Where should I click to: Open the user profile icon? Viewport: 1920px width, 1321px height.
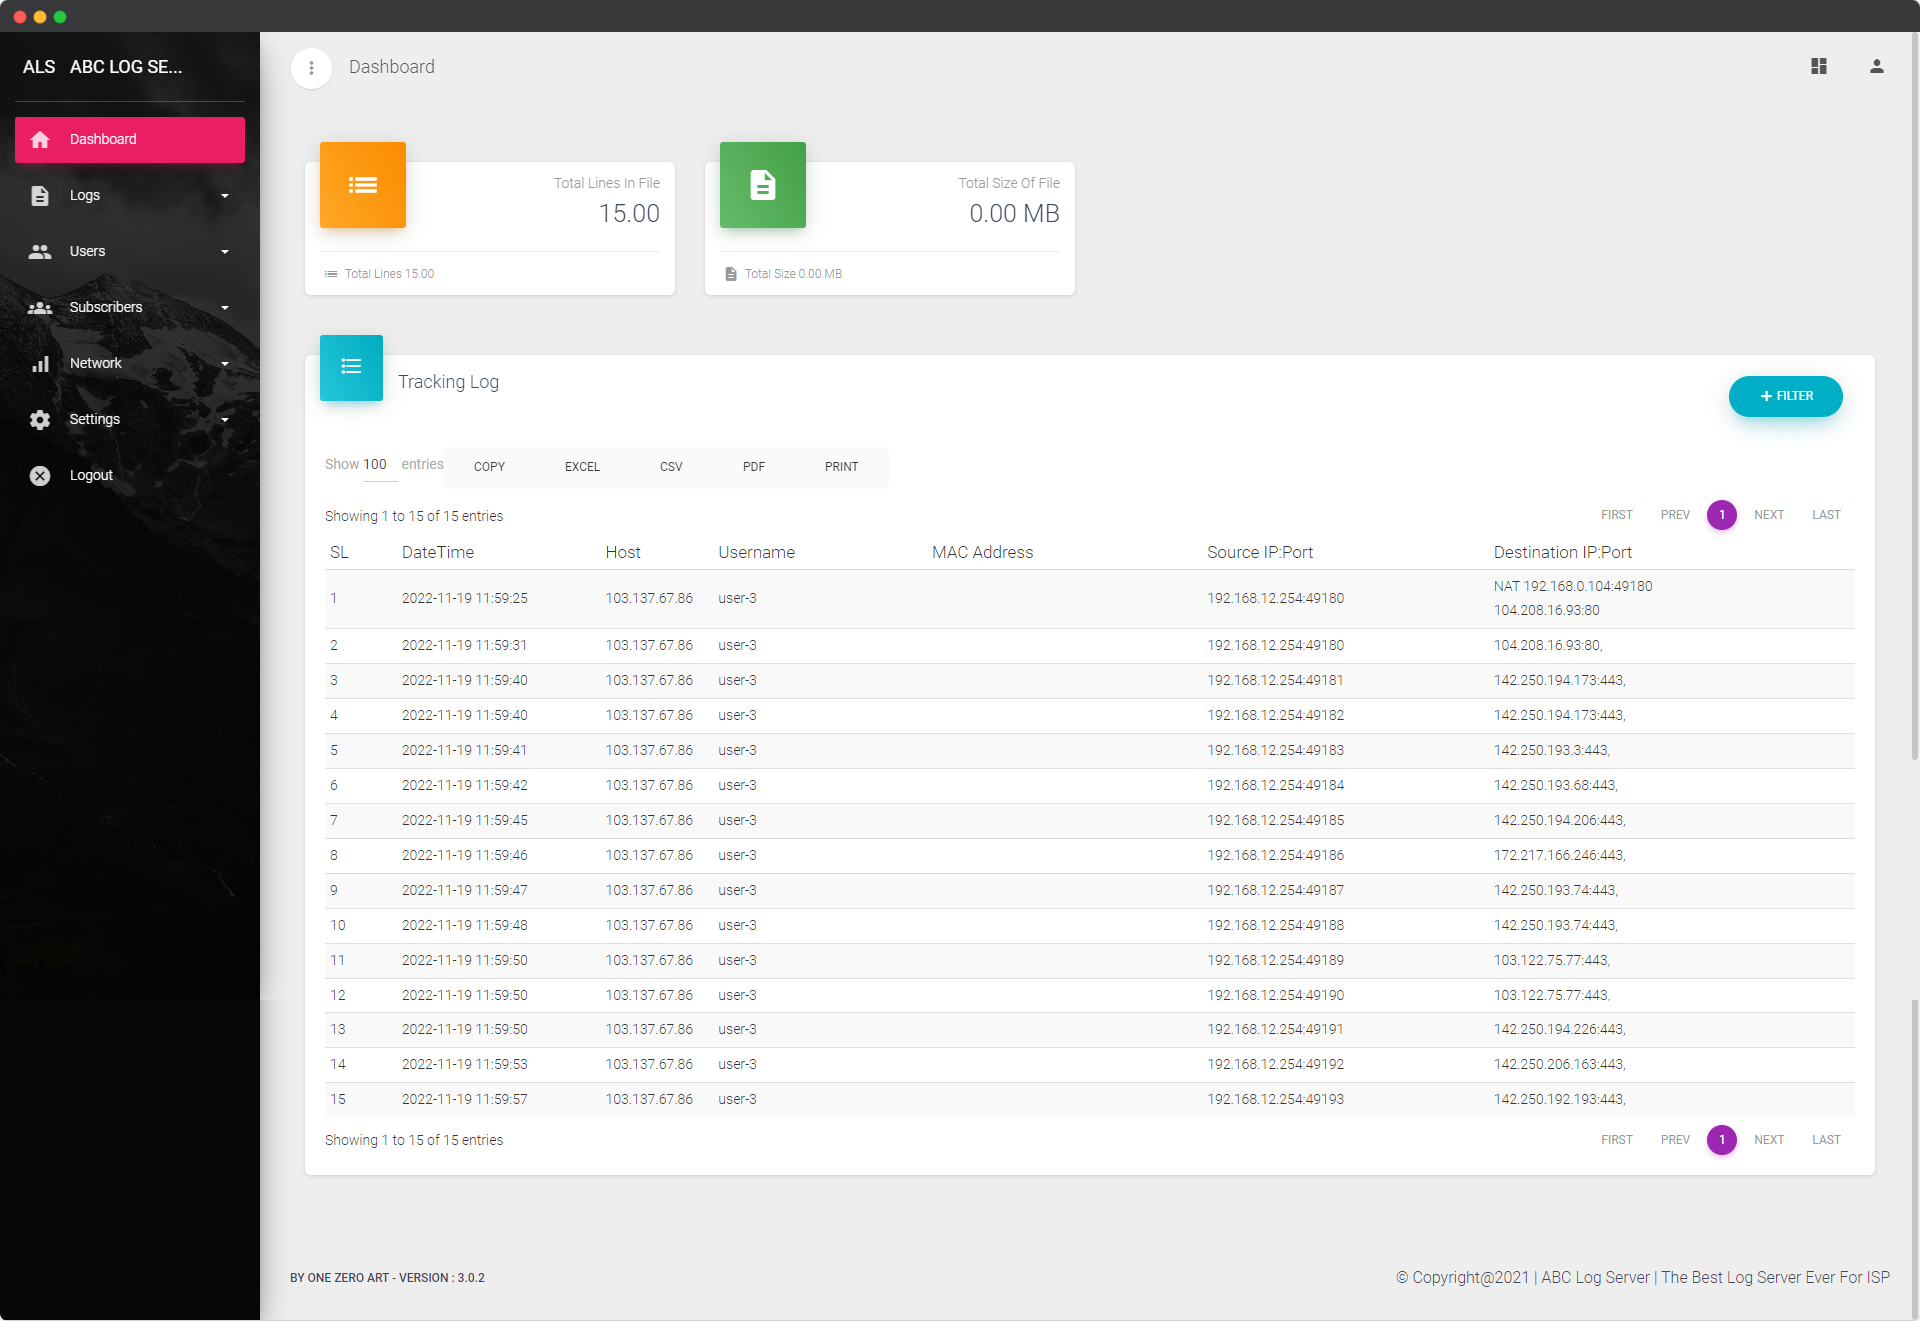coord(1877,66)
